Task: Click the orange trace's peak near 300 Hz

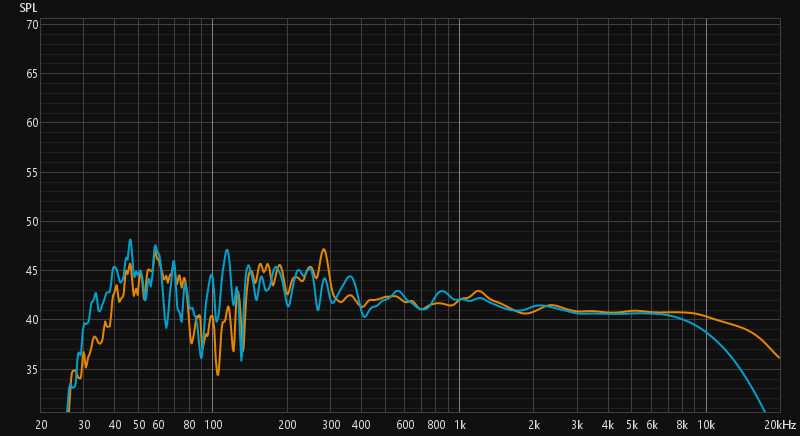Action: 323,249
